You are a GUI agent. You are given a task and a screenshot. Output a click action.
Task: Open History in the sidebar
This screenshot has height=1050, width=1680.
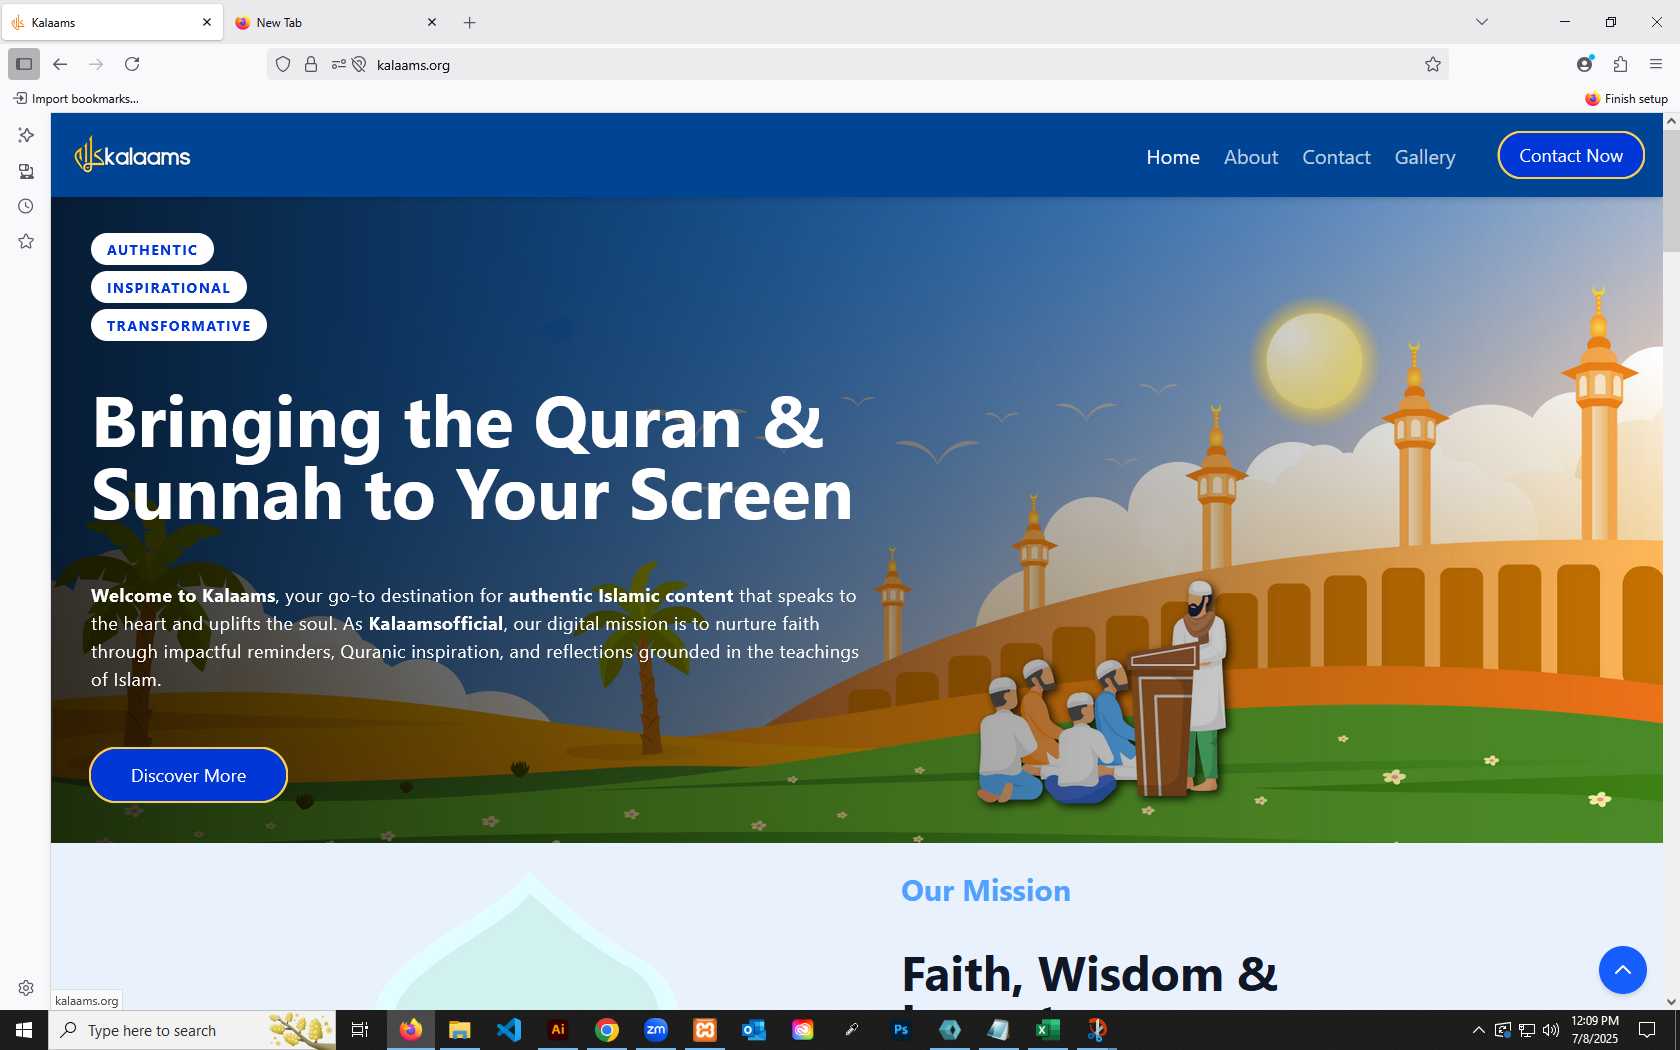(26, 206)
